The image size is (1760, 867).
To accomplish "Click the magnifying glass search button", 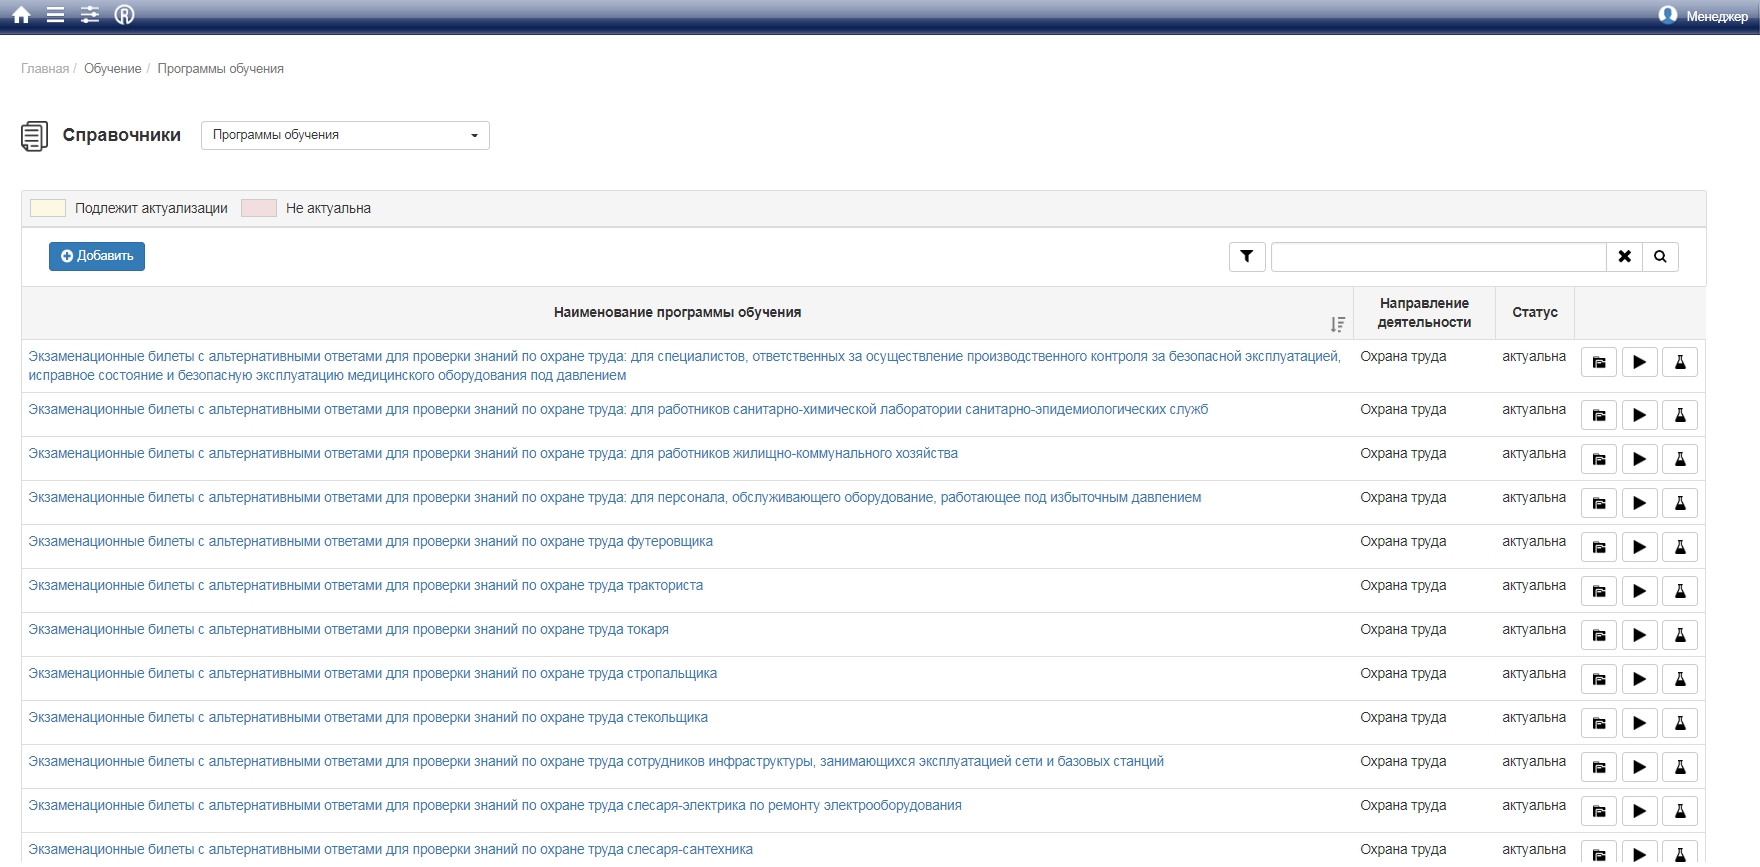I will click(x=1660, y=257).
